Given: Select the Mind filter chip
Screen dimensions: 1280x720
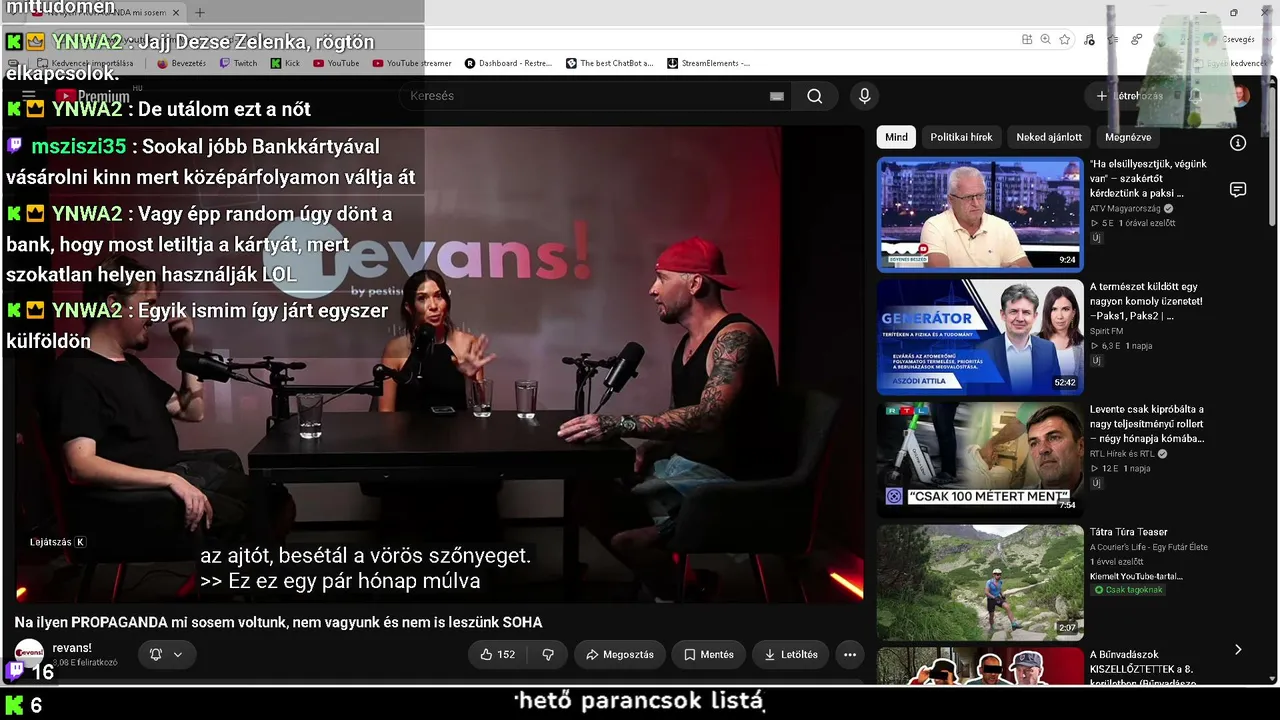Looking at the screenshot, I should [x=897, y=137].
